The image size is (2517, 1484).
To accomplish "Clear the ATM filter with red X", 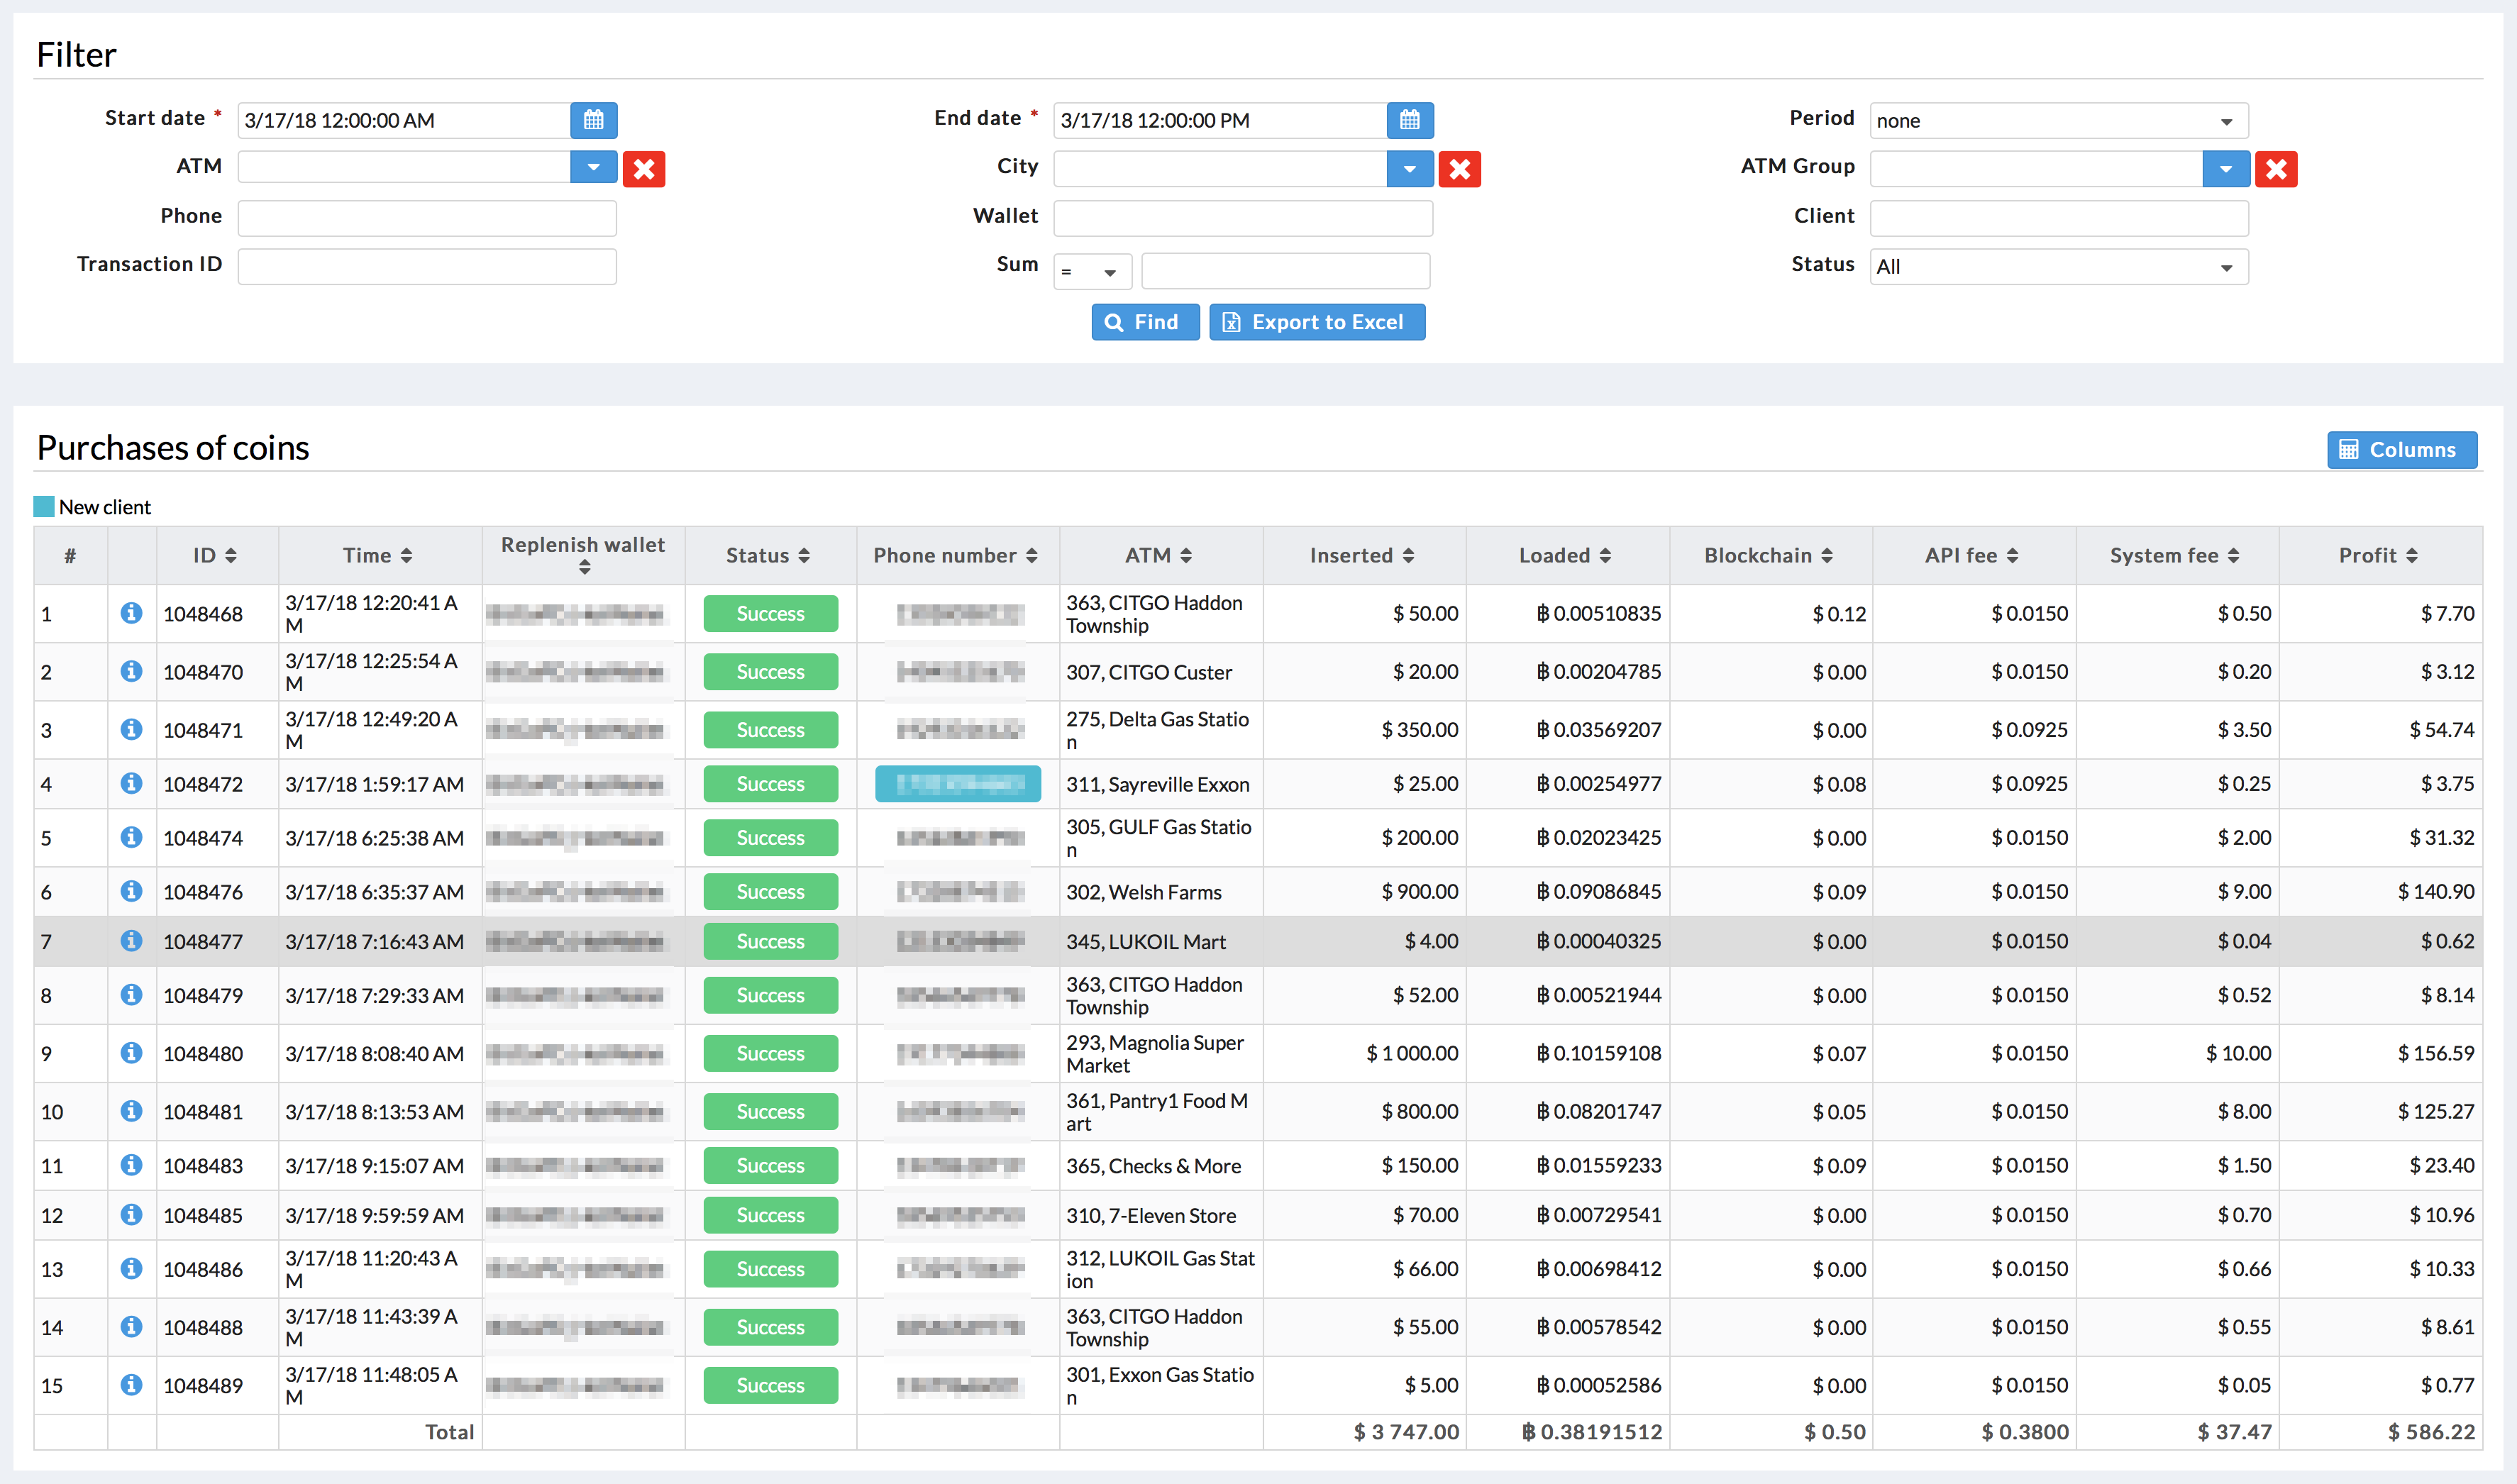I will pos(644,169).
